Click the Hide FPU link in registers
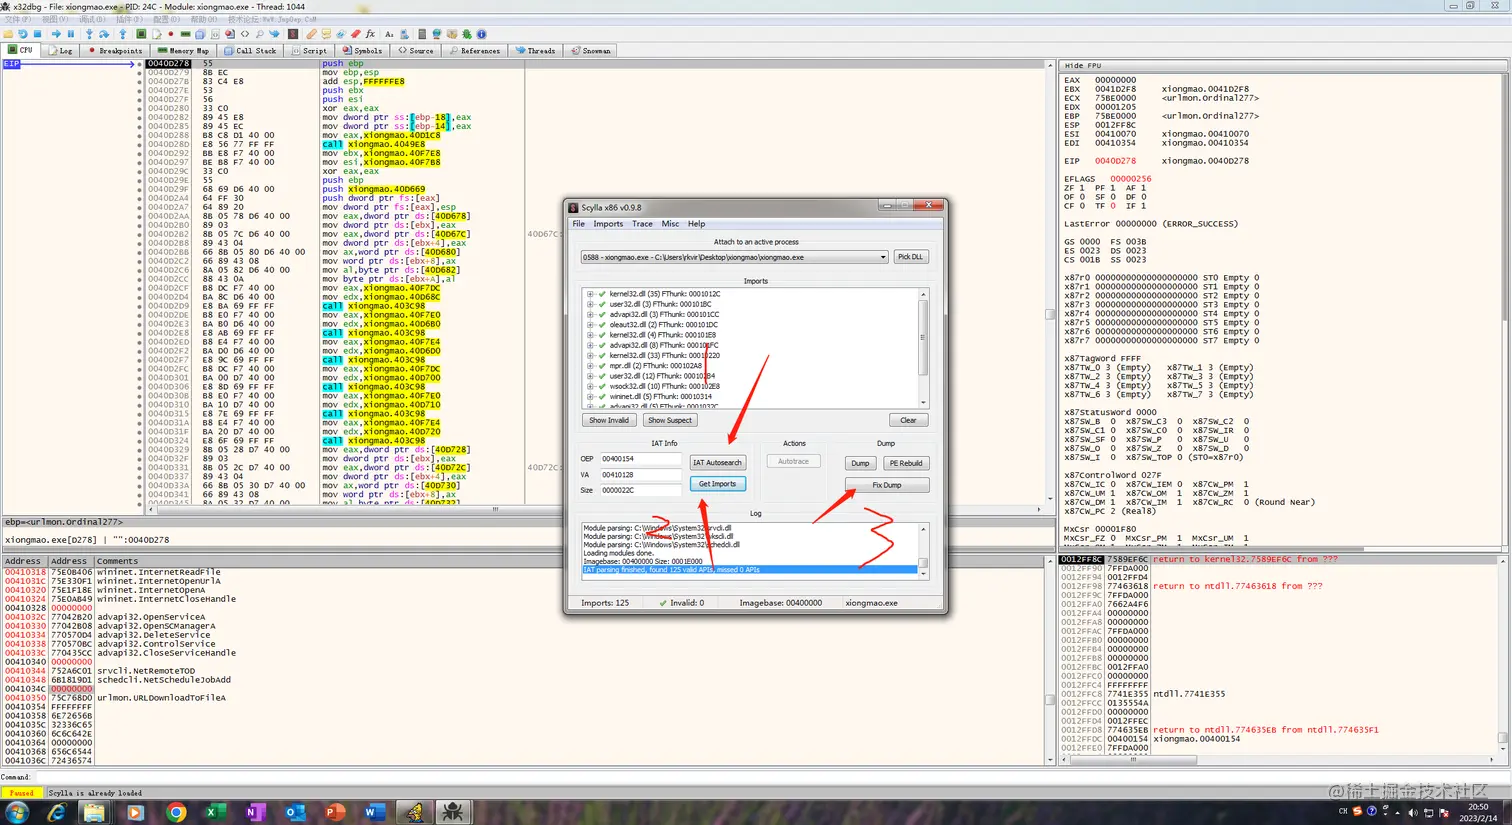The width and height of the screenshot is (1512, 825). coord(1082,66)
